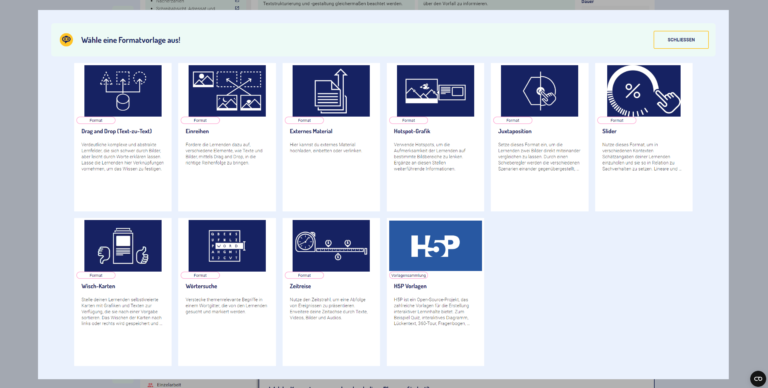Click the yellow mascot icon in header
The width and height of the screenshot is (768, 388).
(x=66, y=40)
